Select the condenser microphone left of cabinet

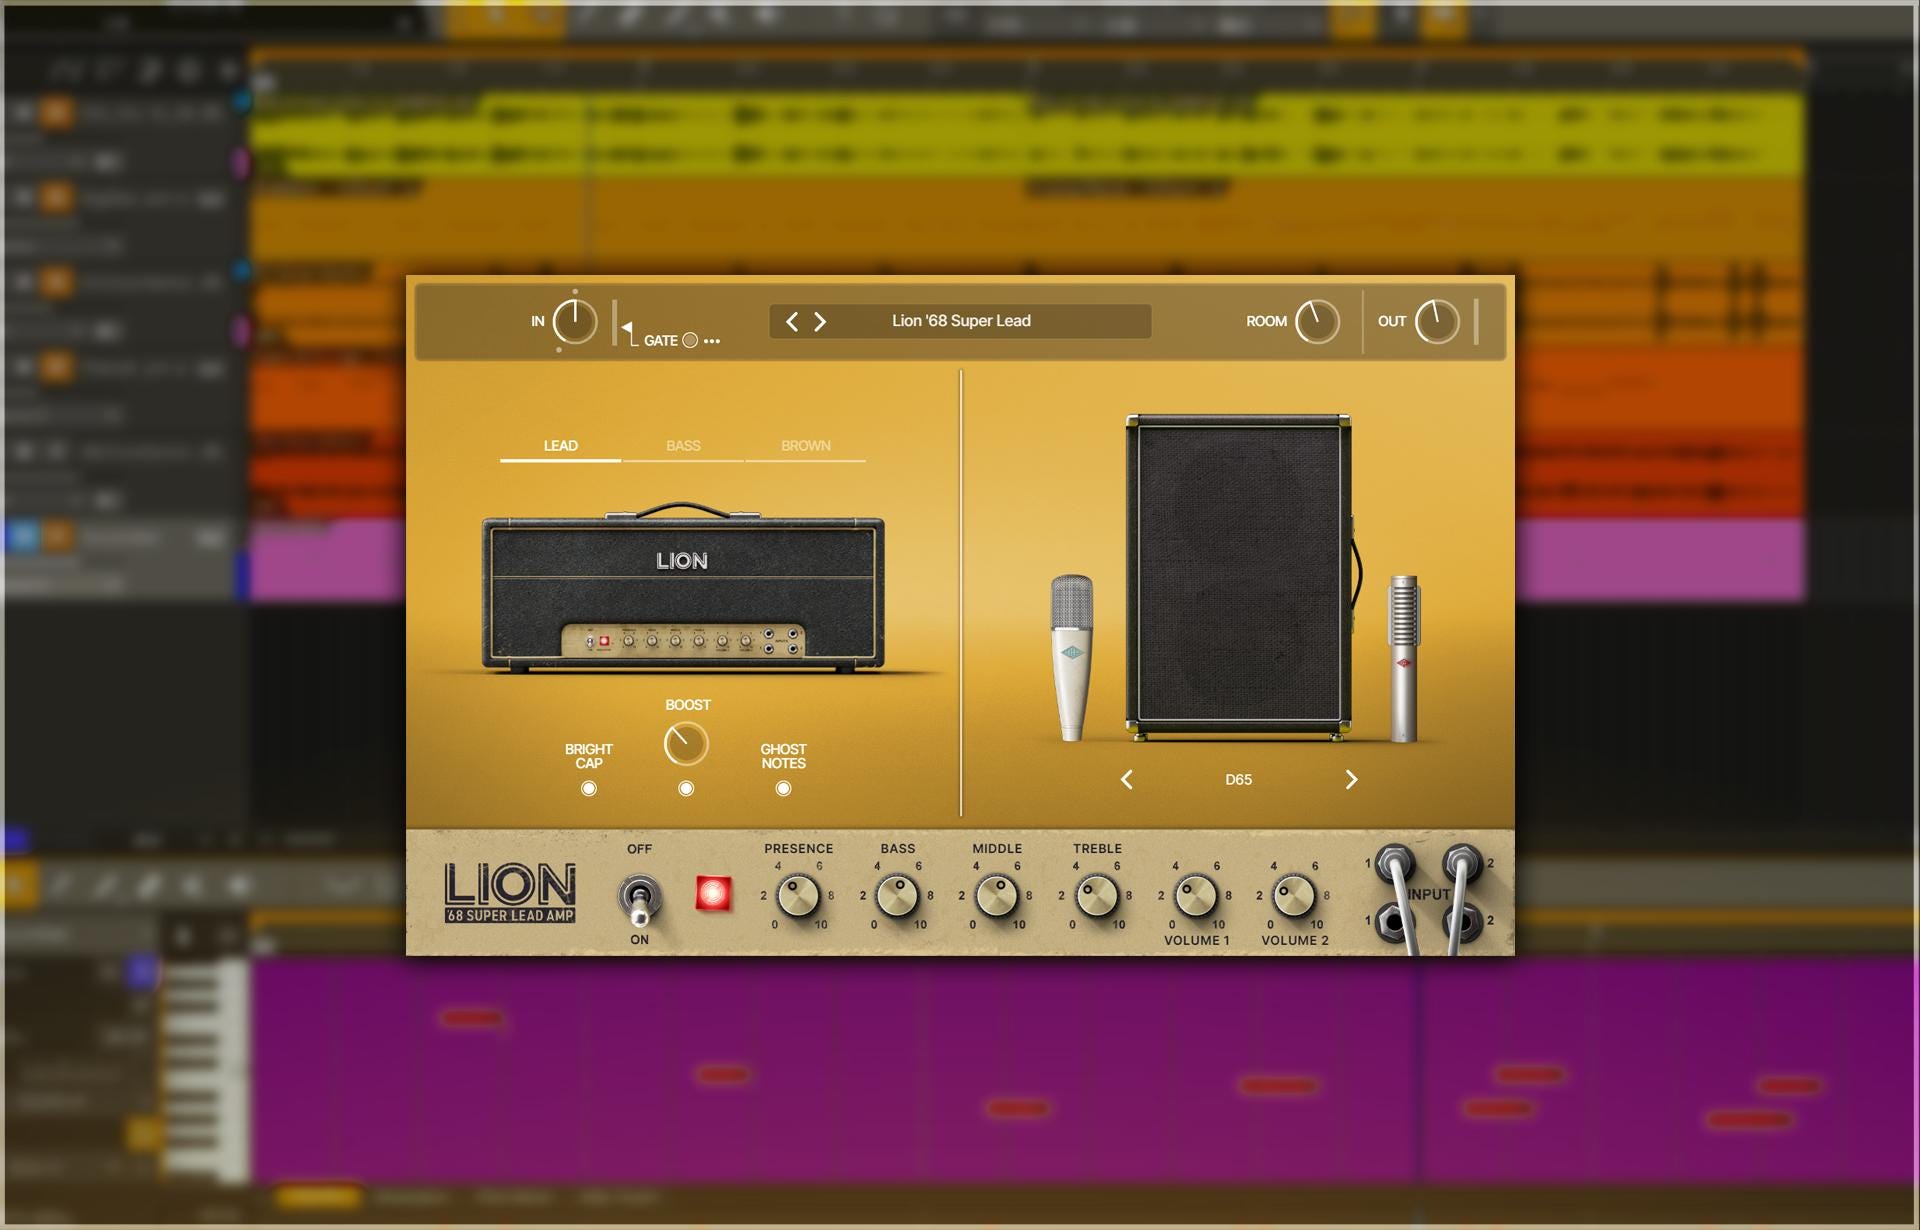(x=1071, y=657)
